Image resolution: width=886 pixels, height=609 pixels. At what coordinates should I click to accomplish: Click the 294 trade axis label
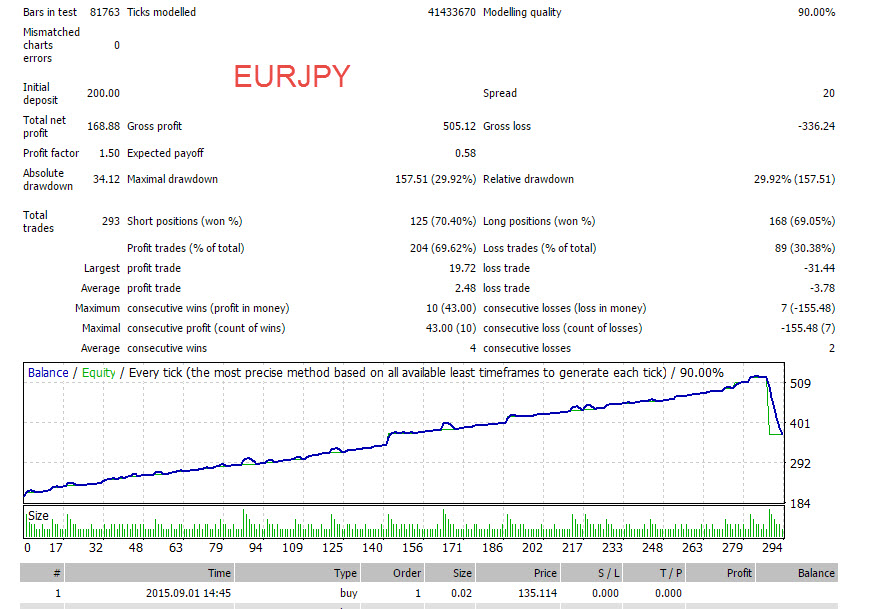point(772,548)
